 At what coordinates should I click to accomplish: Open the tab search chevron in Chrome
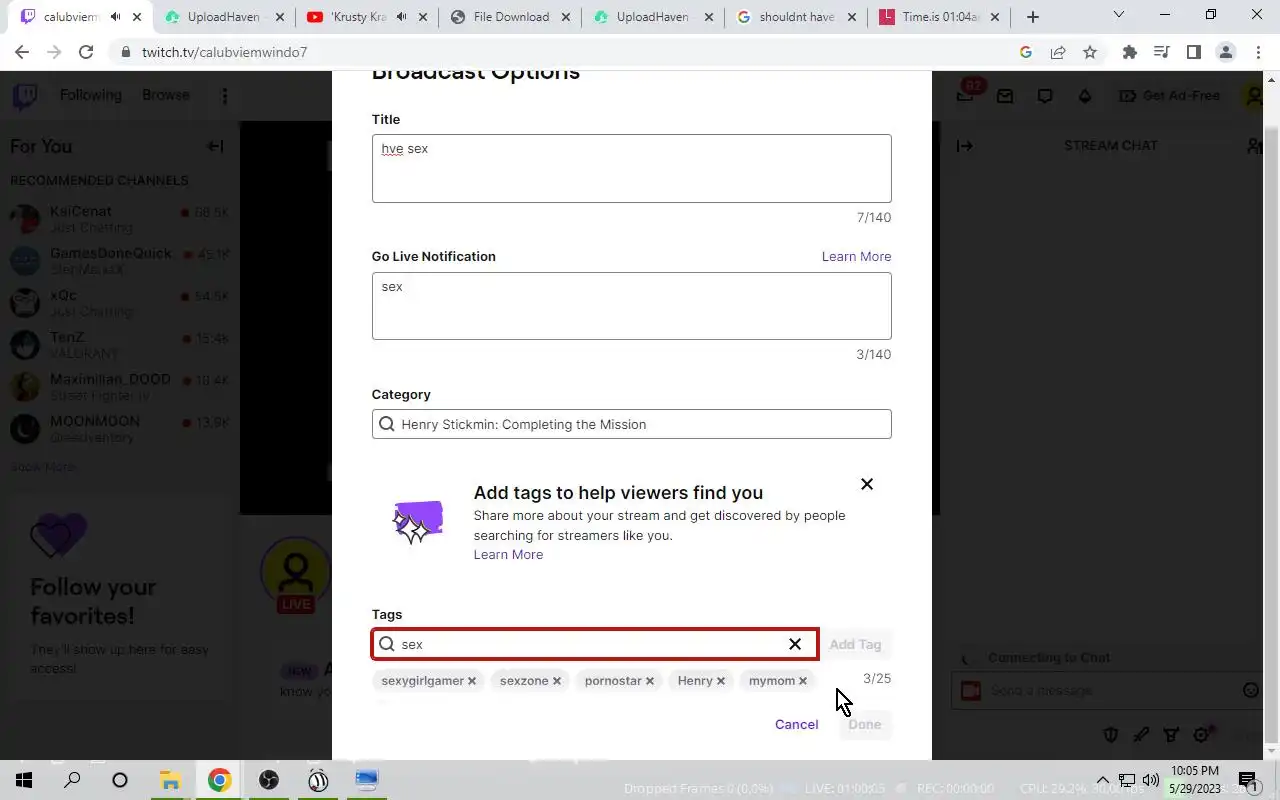click(1118, 15)
